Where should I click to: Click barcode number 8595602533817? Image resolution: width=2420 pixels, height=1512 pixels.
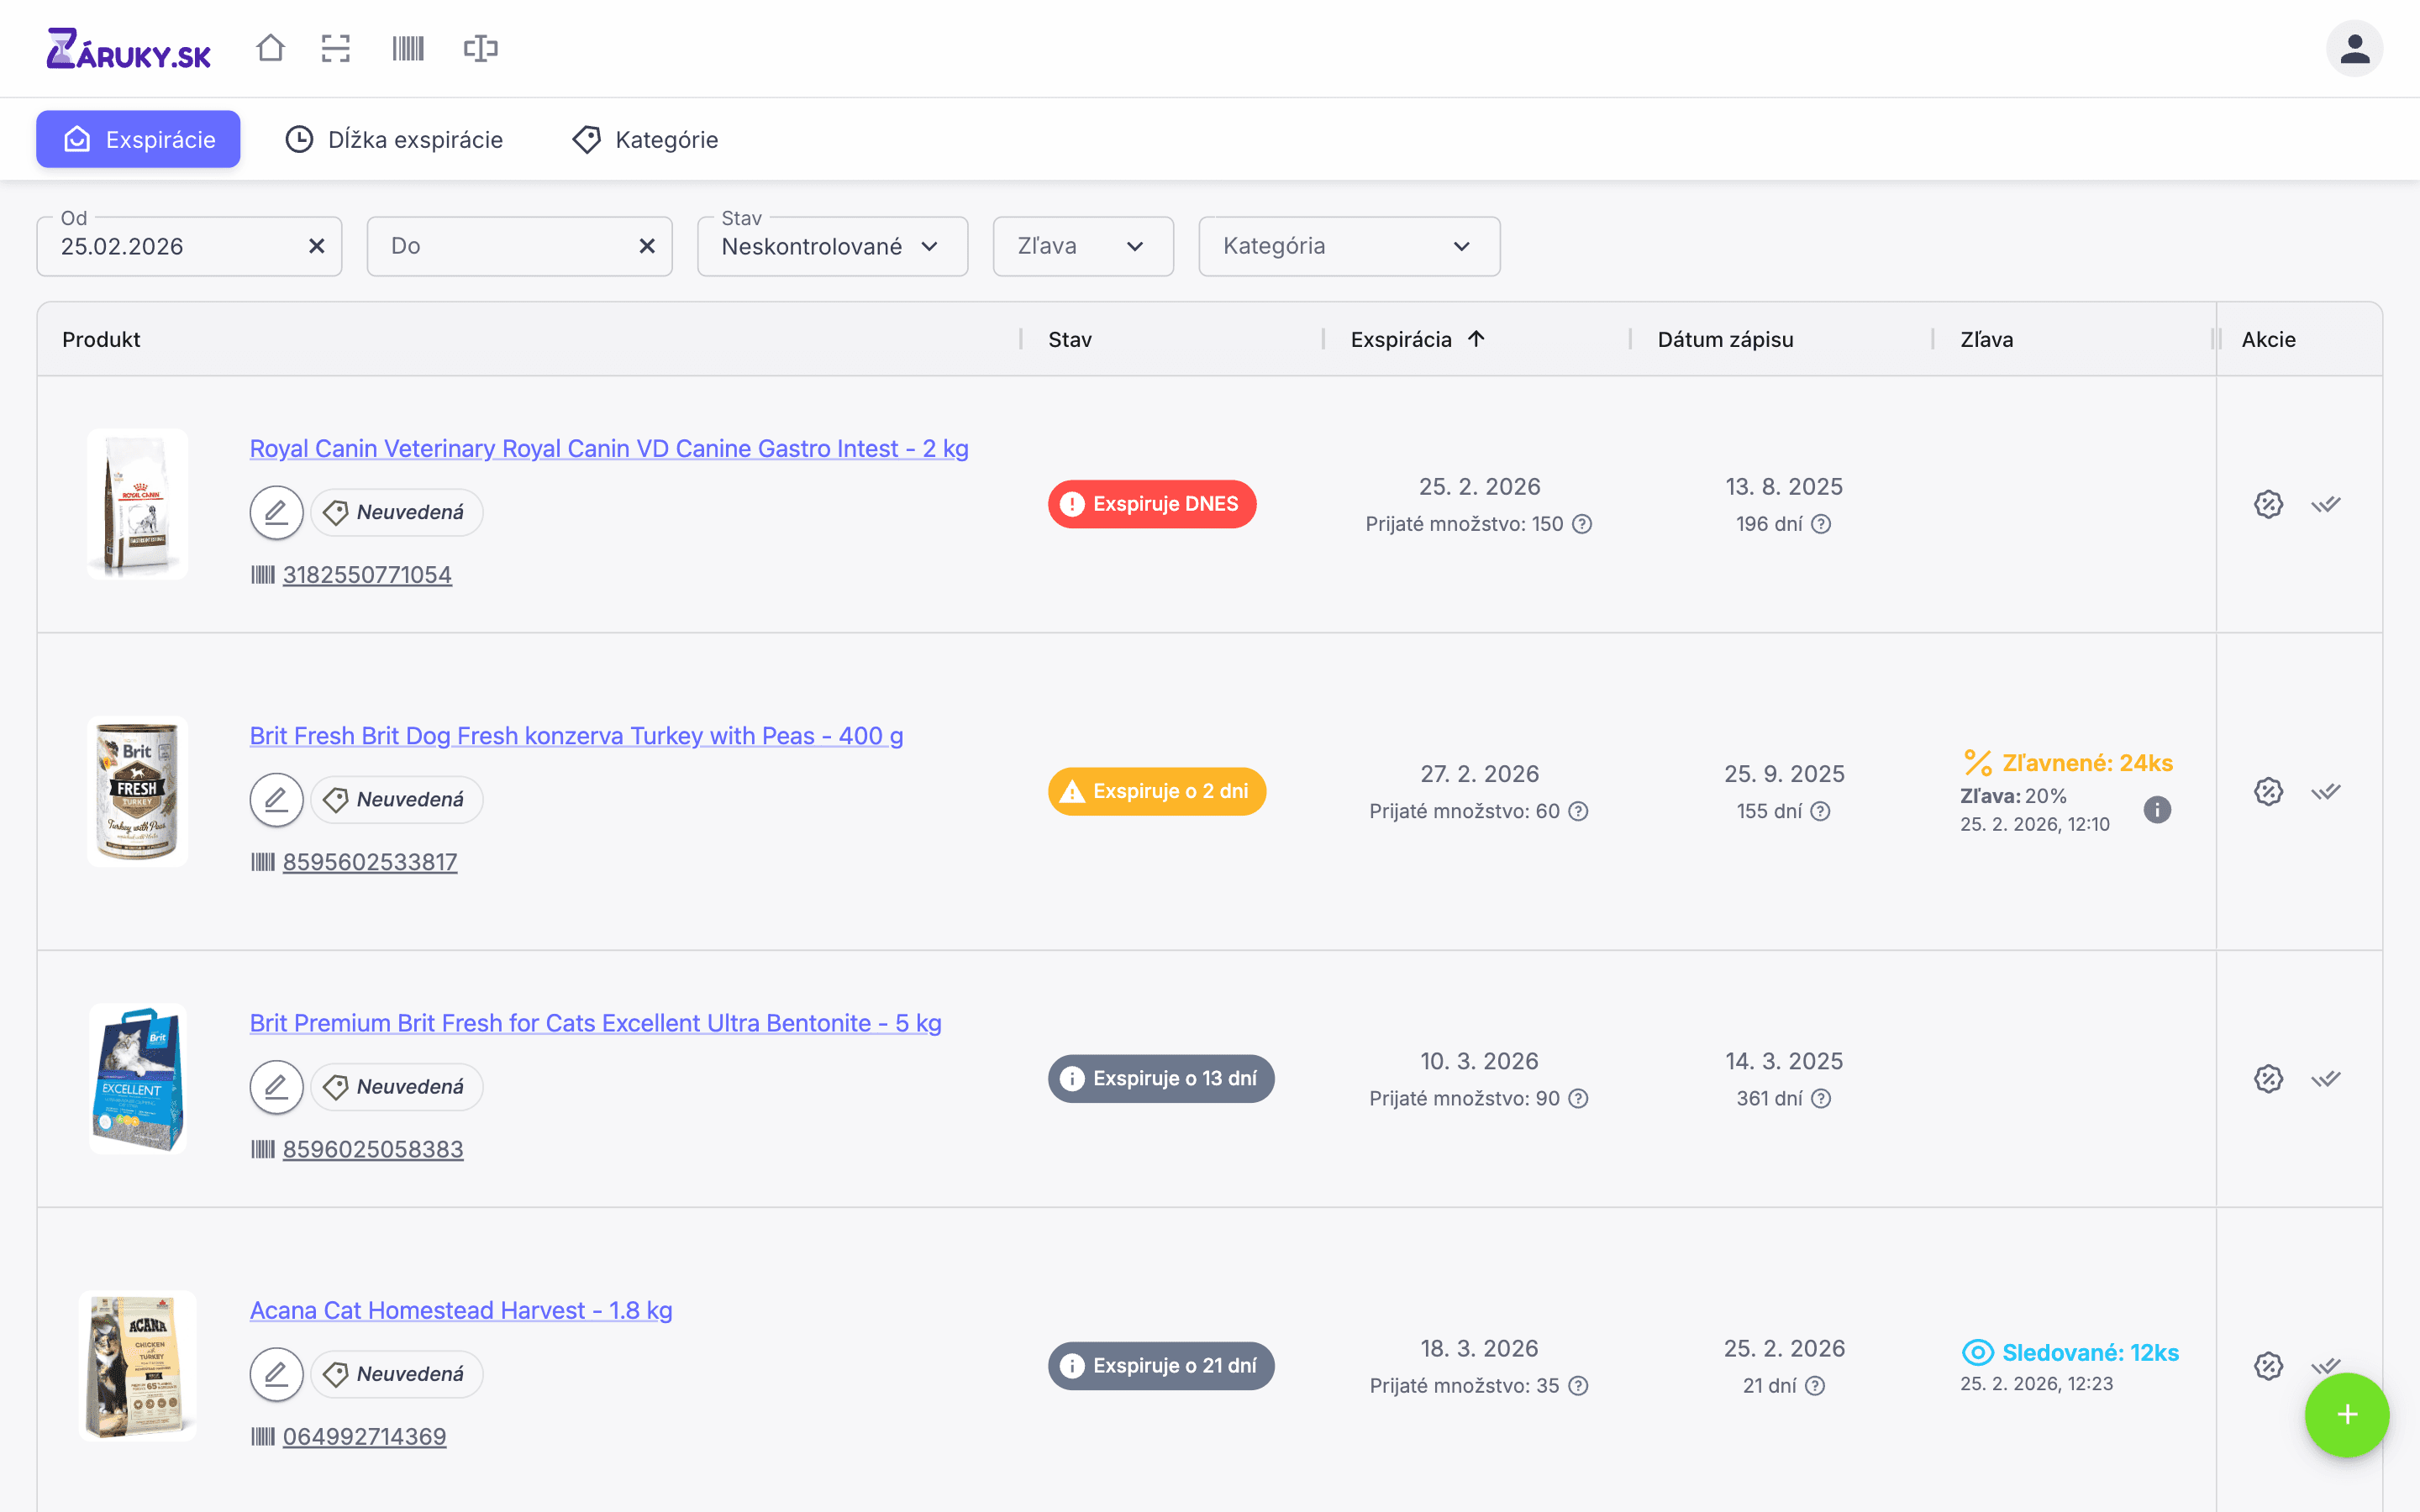pos(370,862)
